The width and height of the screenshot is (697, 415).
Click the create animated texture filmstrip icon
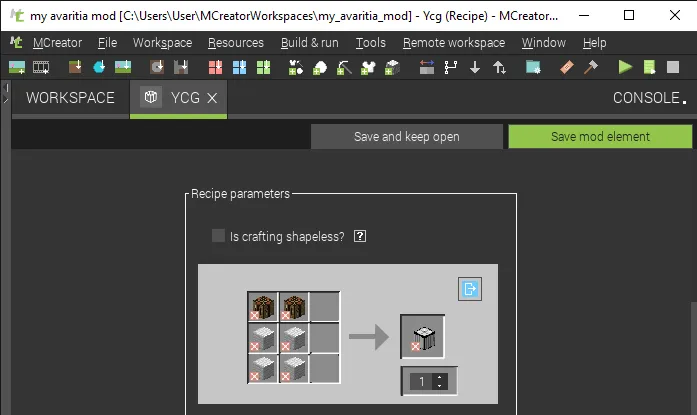(41, 68)
